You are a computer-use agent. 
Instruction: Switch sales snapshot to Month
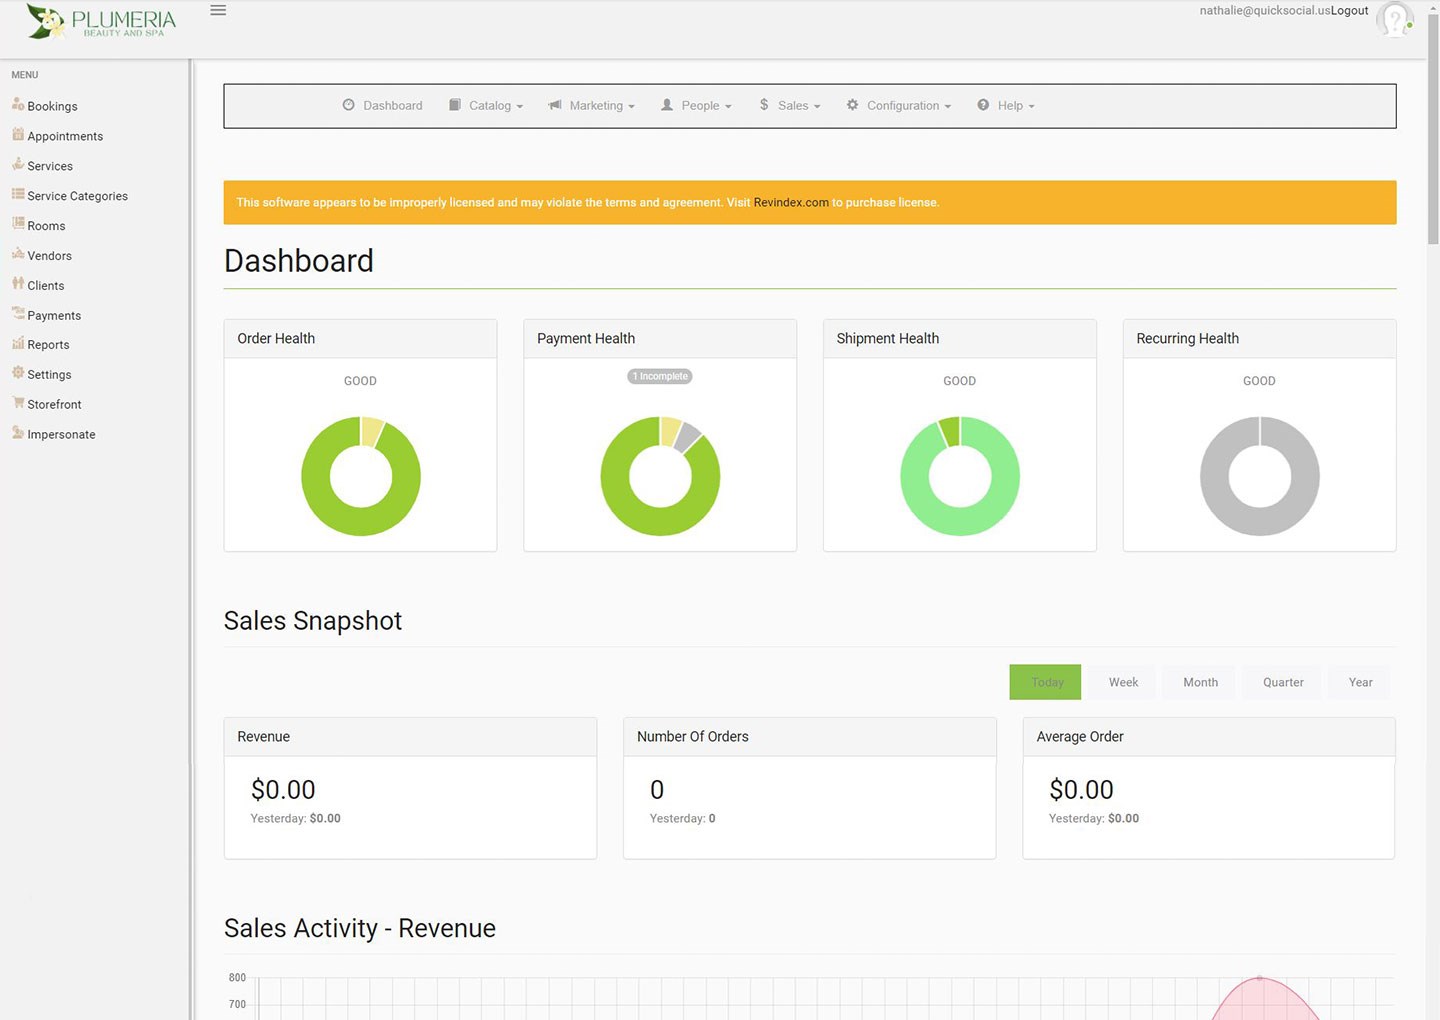tap(1200, 682)
